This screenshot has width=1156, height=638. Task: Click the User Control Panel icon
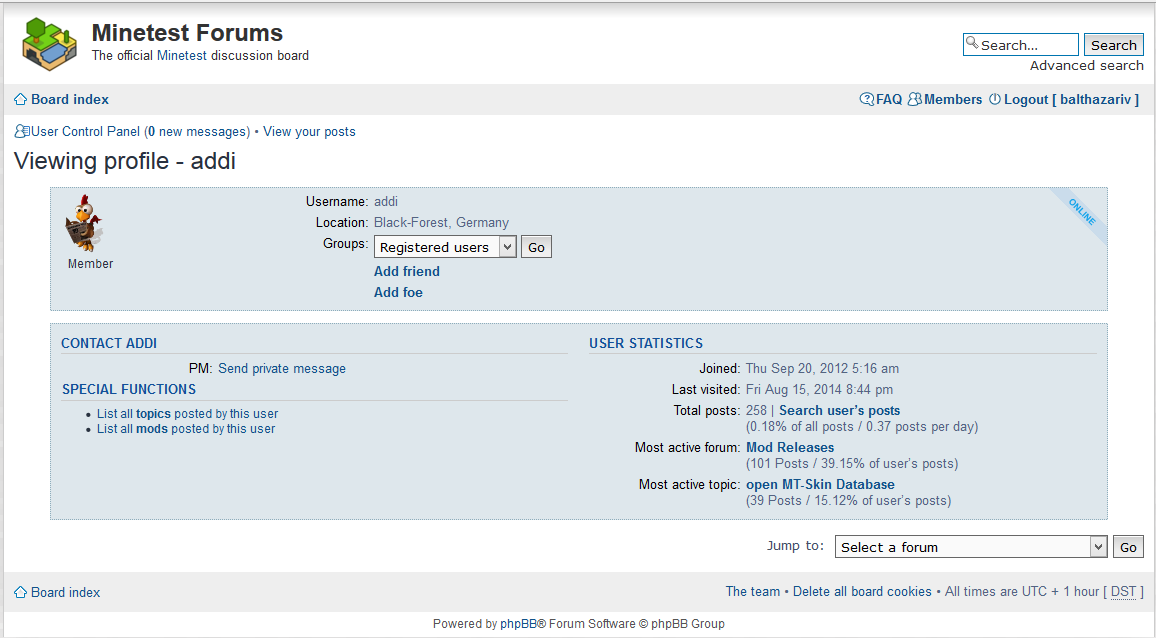[20, 131]
